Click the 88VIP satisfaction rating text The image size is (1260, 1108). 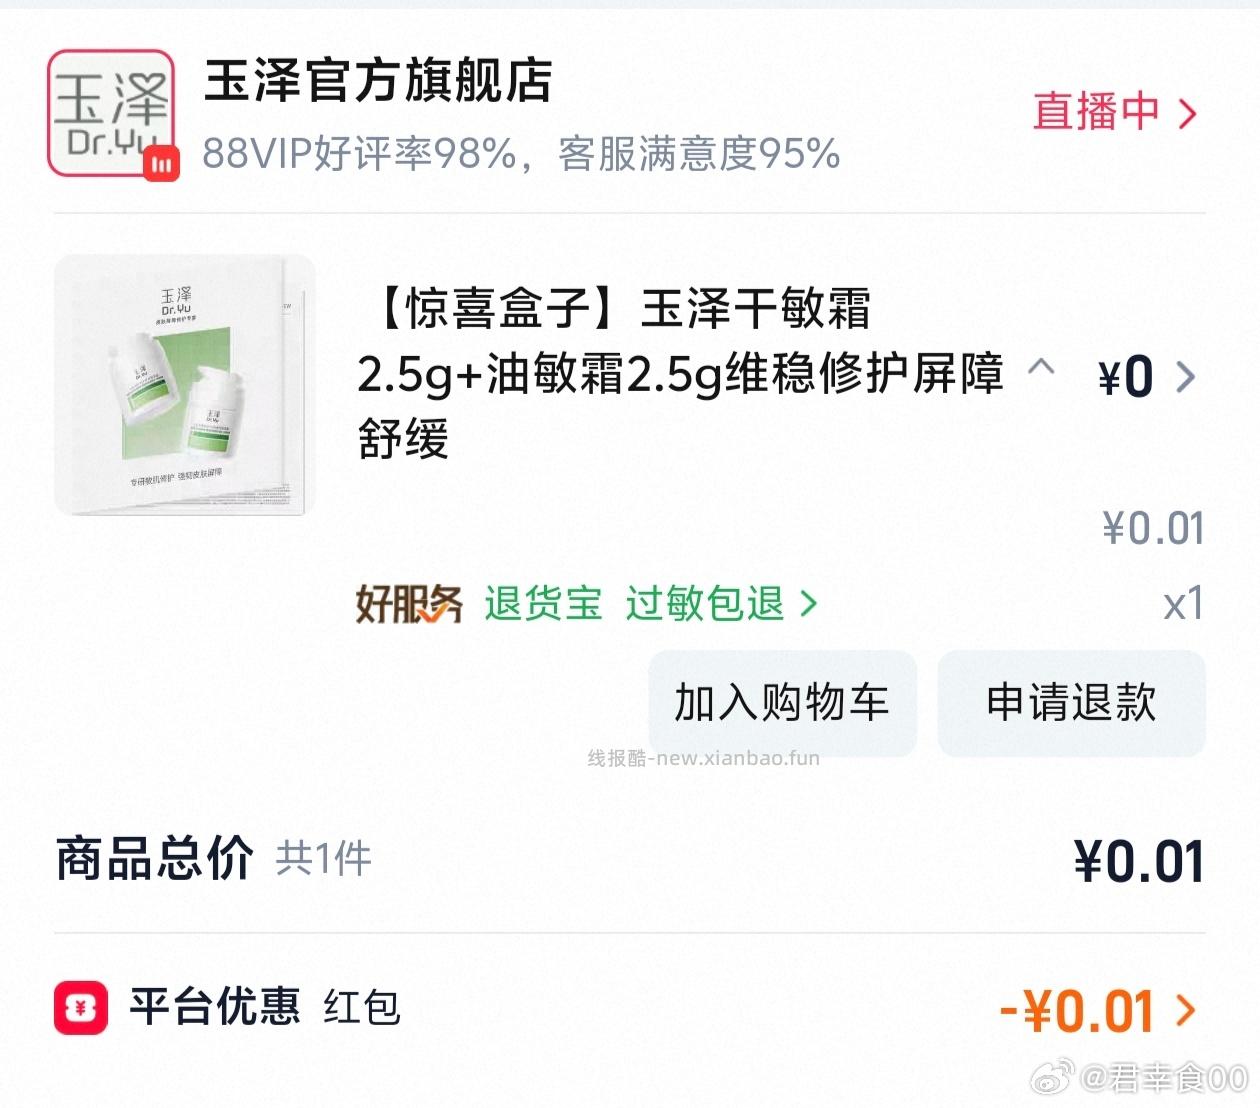520,153
